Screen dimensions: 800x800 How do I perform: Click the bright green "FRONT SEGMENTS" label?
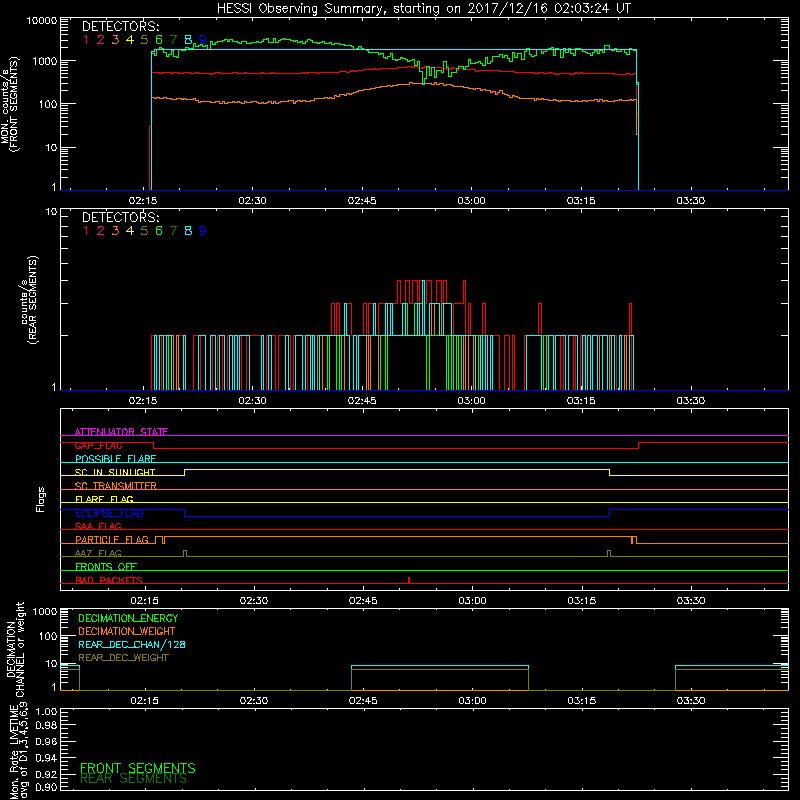(x=138, y=768)
